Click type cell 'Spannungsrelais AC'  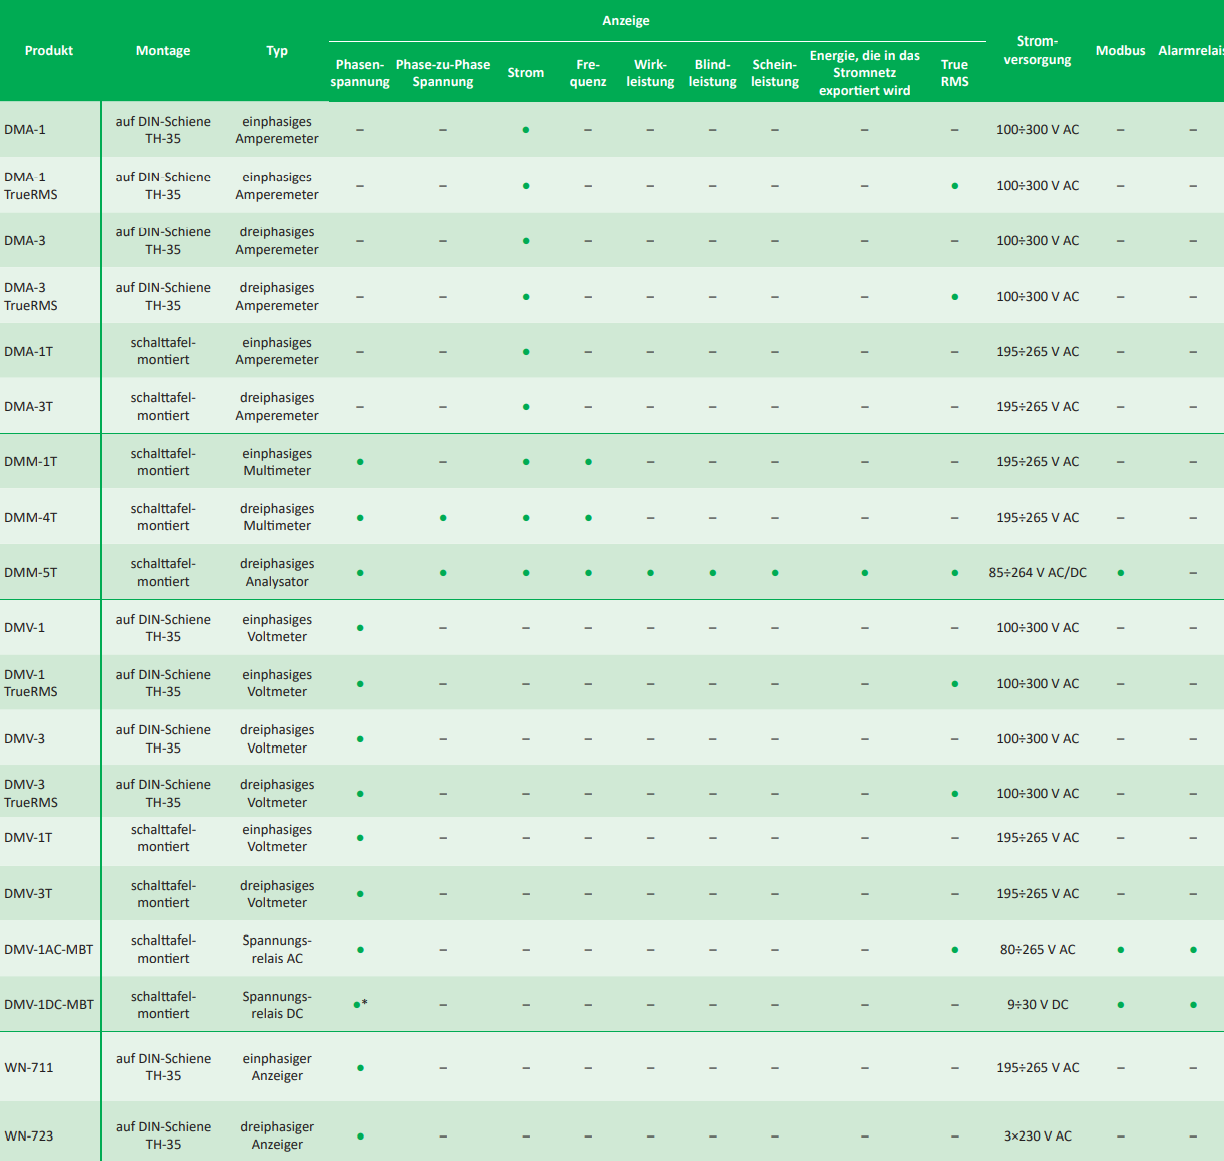pos(277,950)
